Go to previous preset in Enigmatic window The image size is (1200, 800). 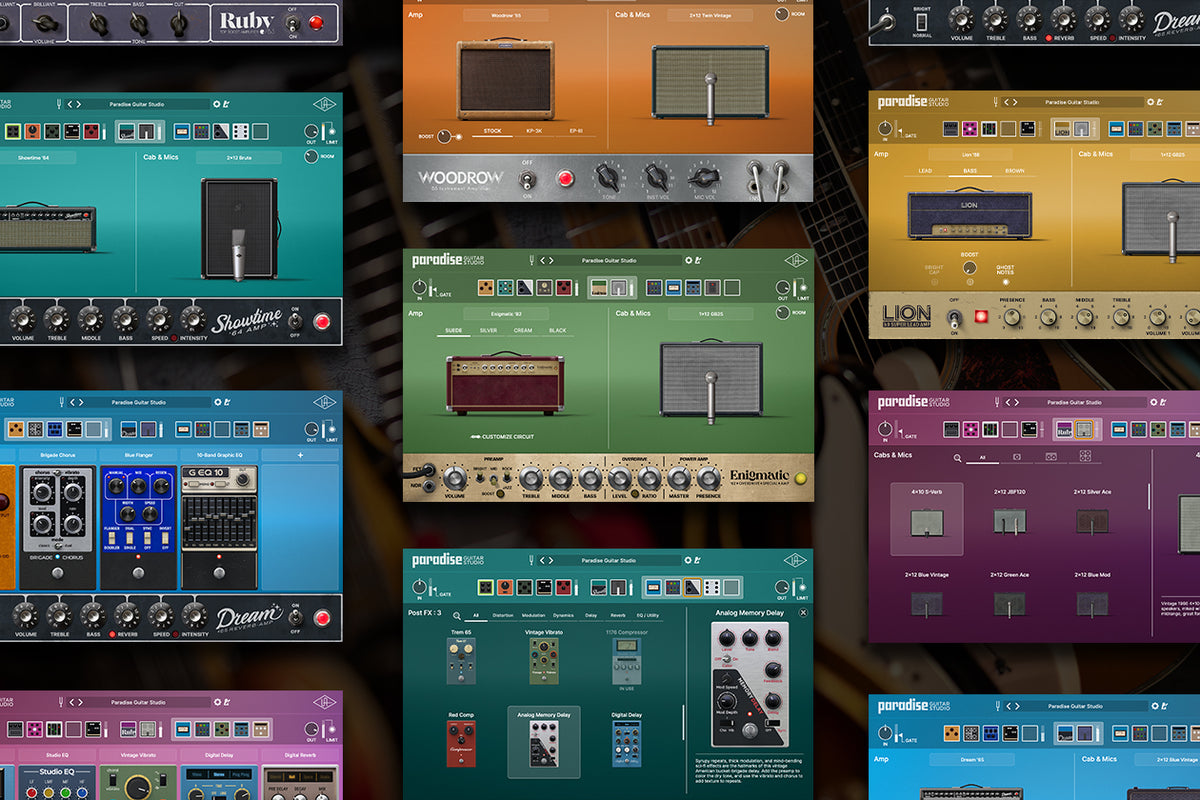pos(543,260)
